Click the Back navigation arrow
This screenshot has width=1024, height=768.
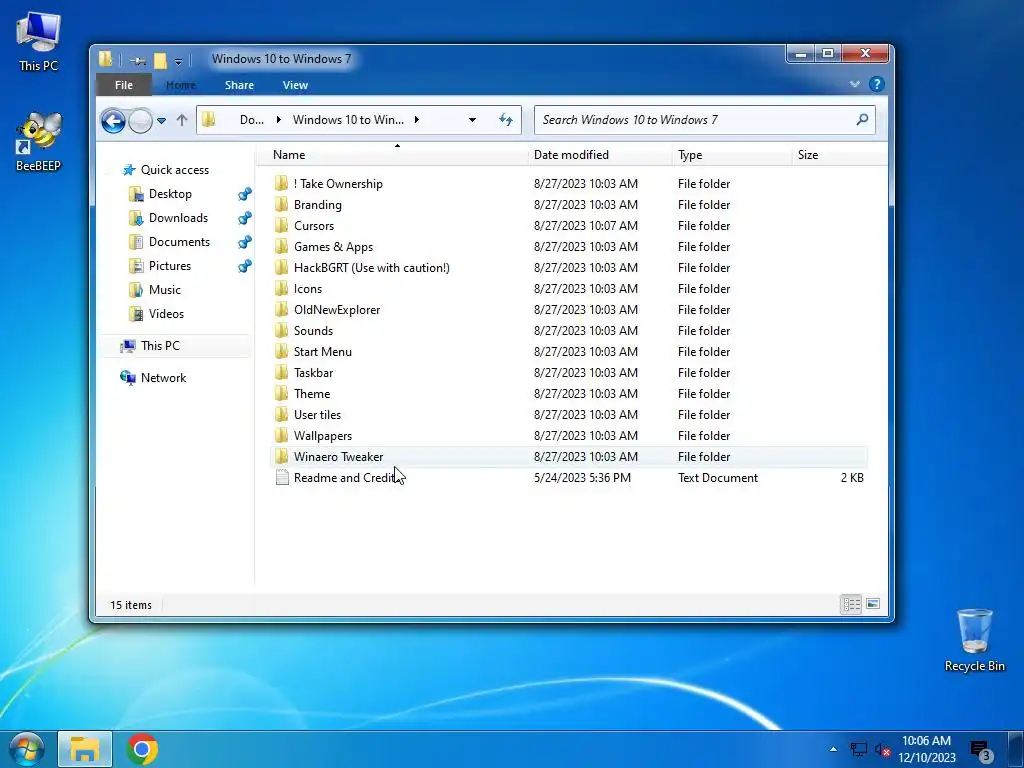[113, 120]
